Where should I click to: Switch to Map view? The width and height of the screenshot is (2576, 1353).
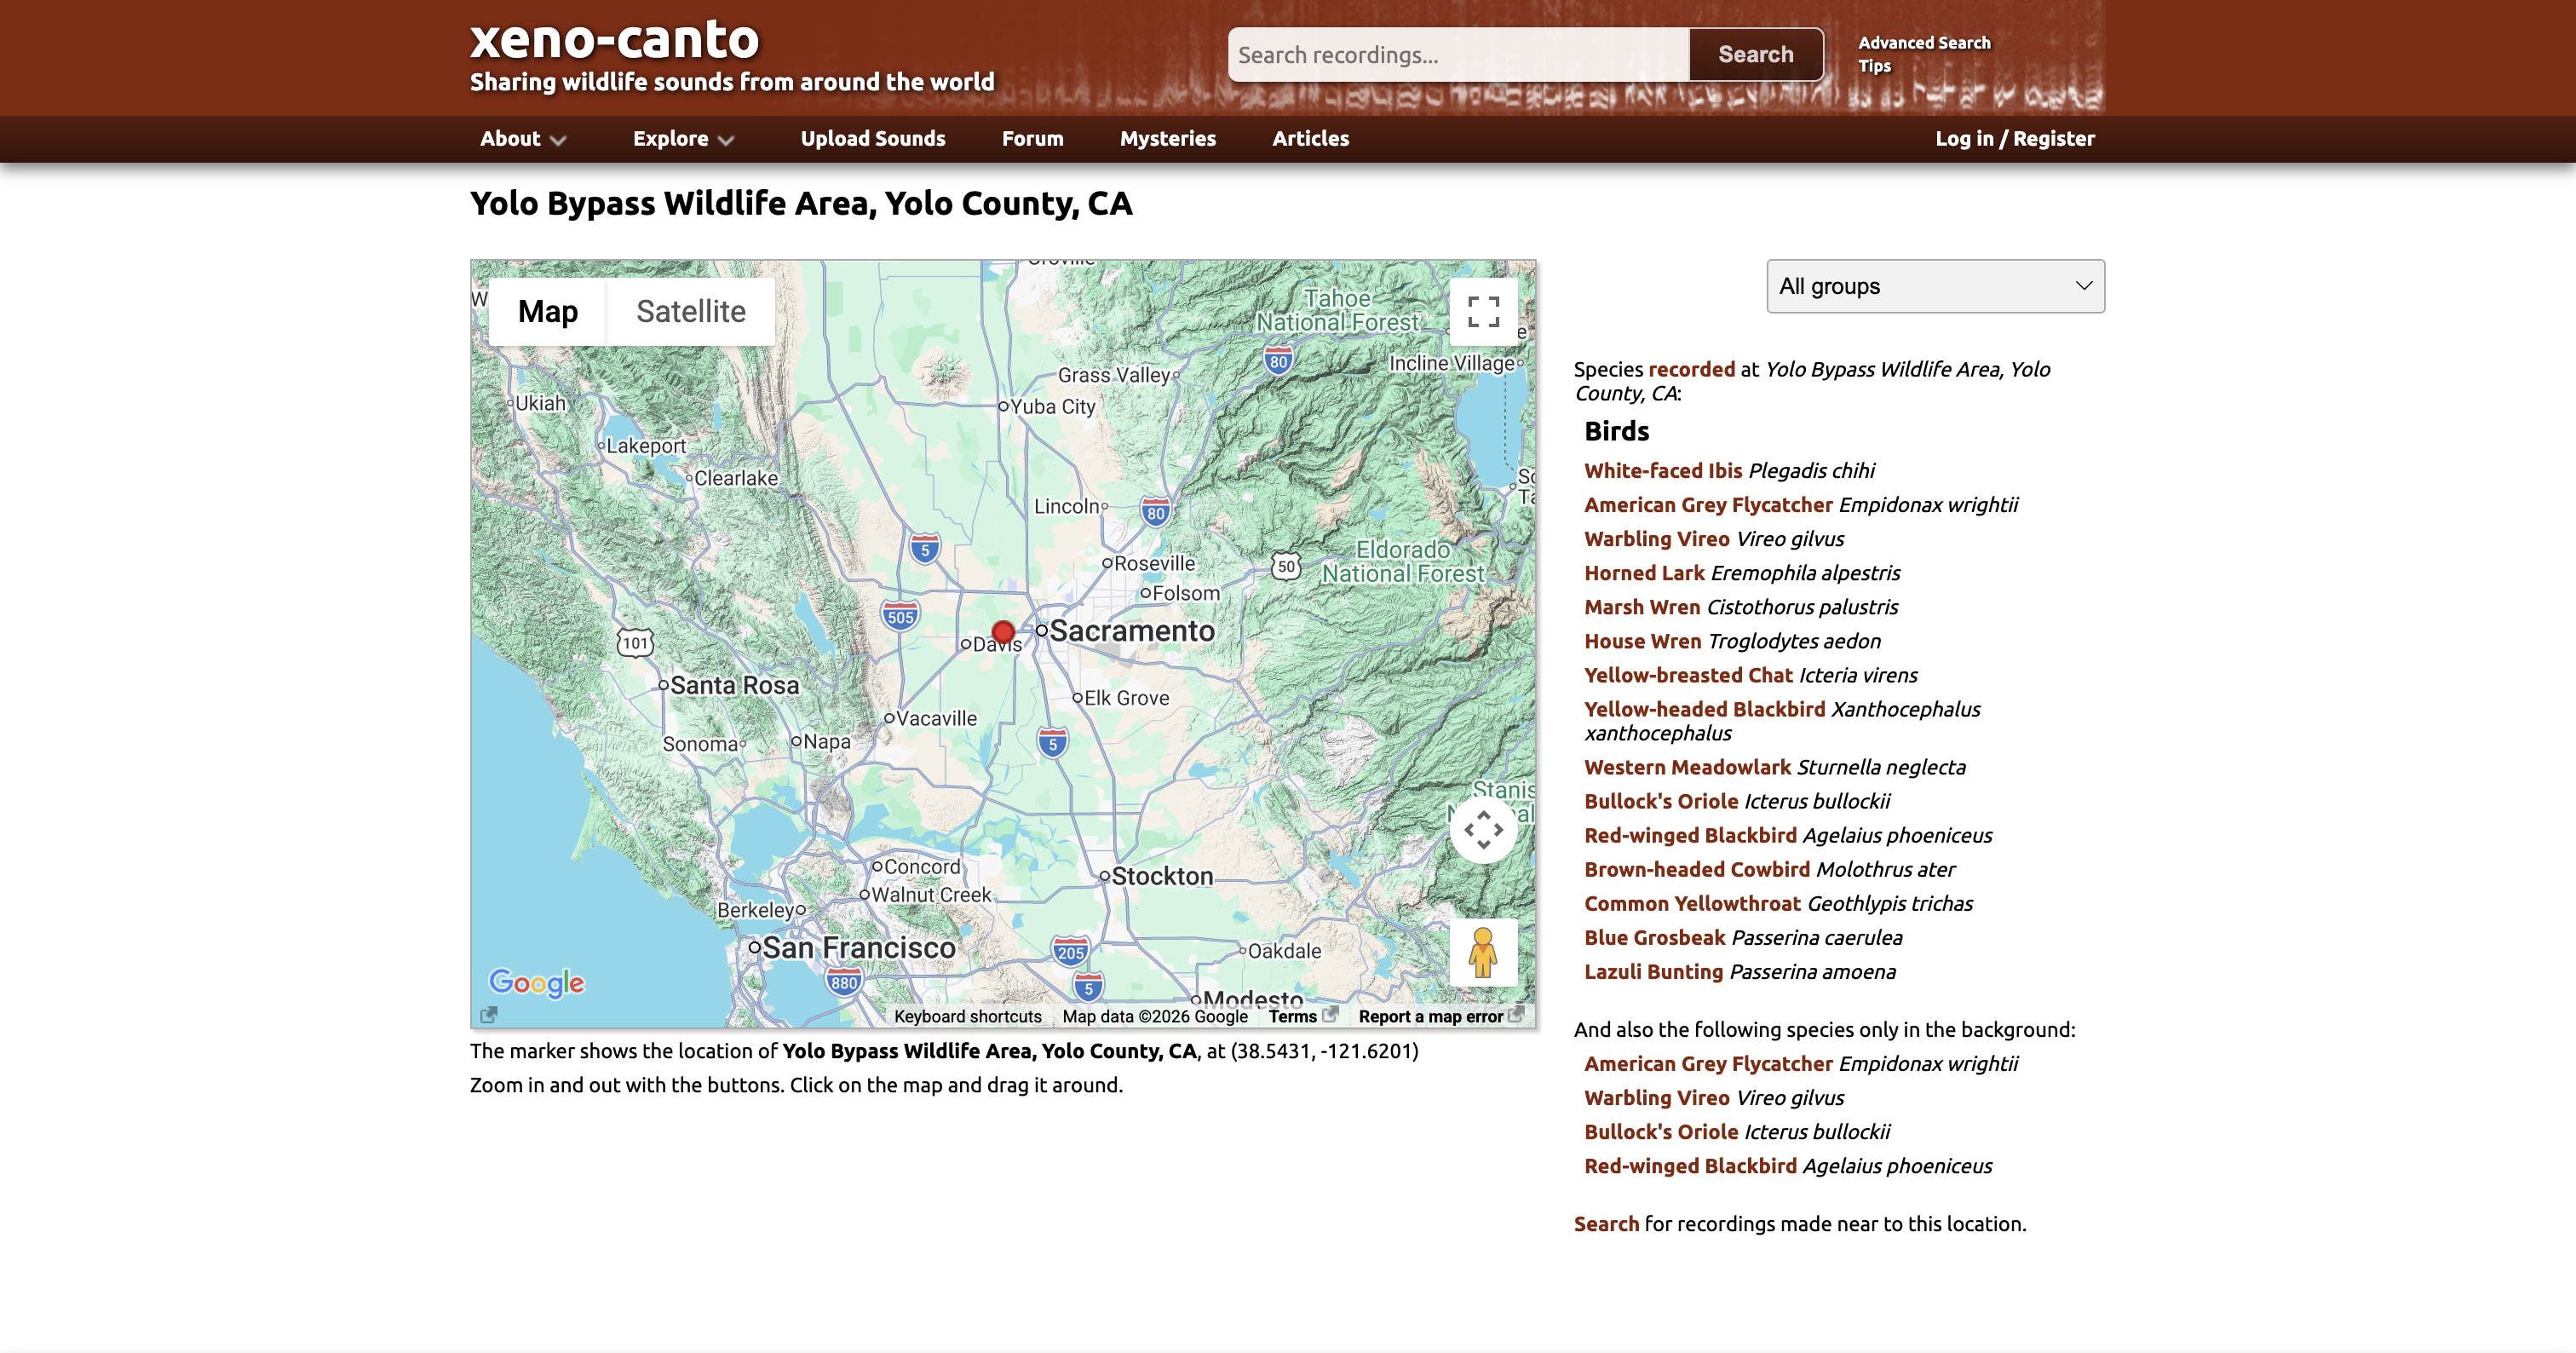(548, 311)
